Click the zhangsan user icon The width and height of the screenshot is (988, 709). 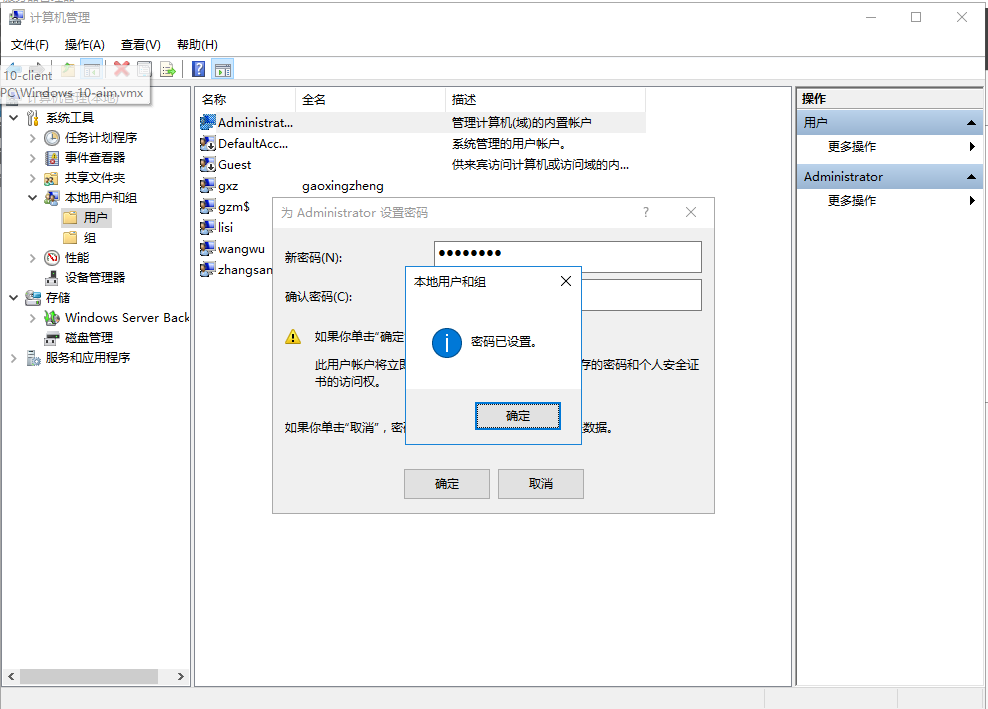207,269
